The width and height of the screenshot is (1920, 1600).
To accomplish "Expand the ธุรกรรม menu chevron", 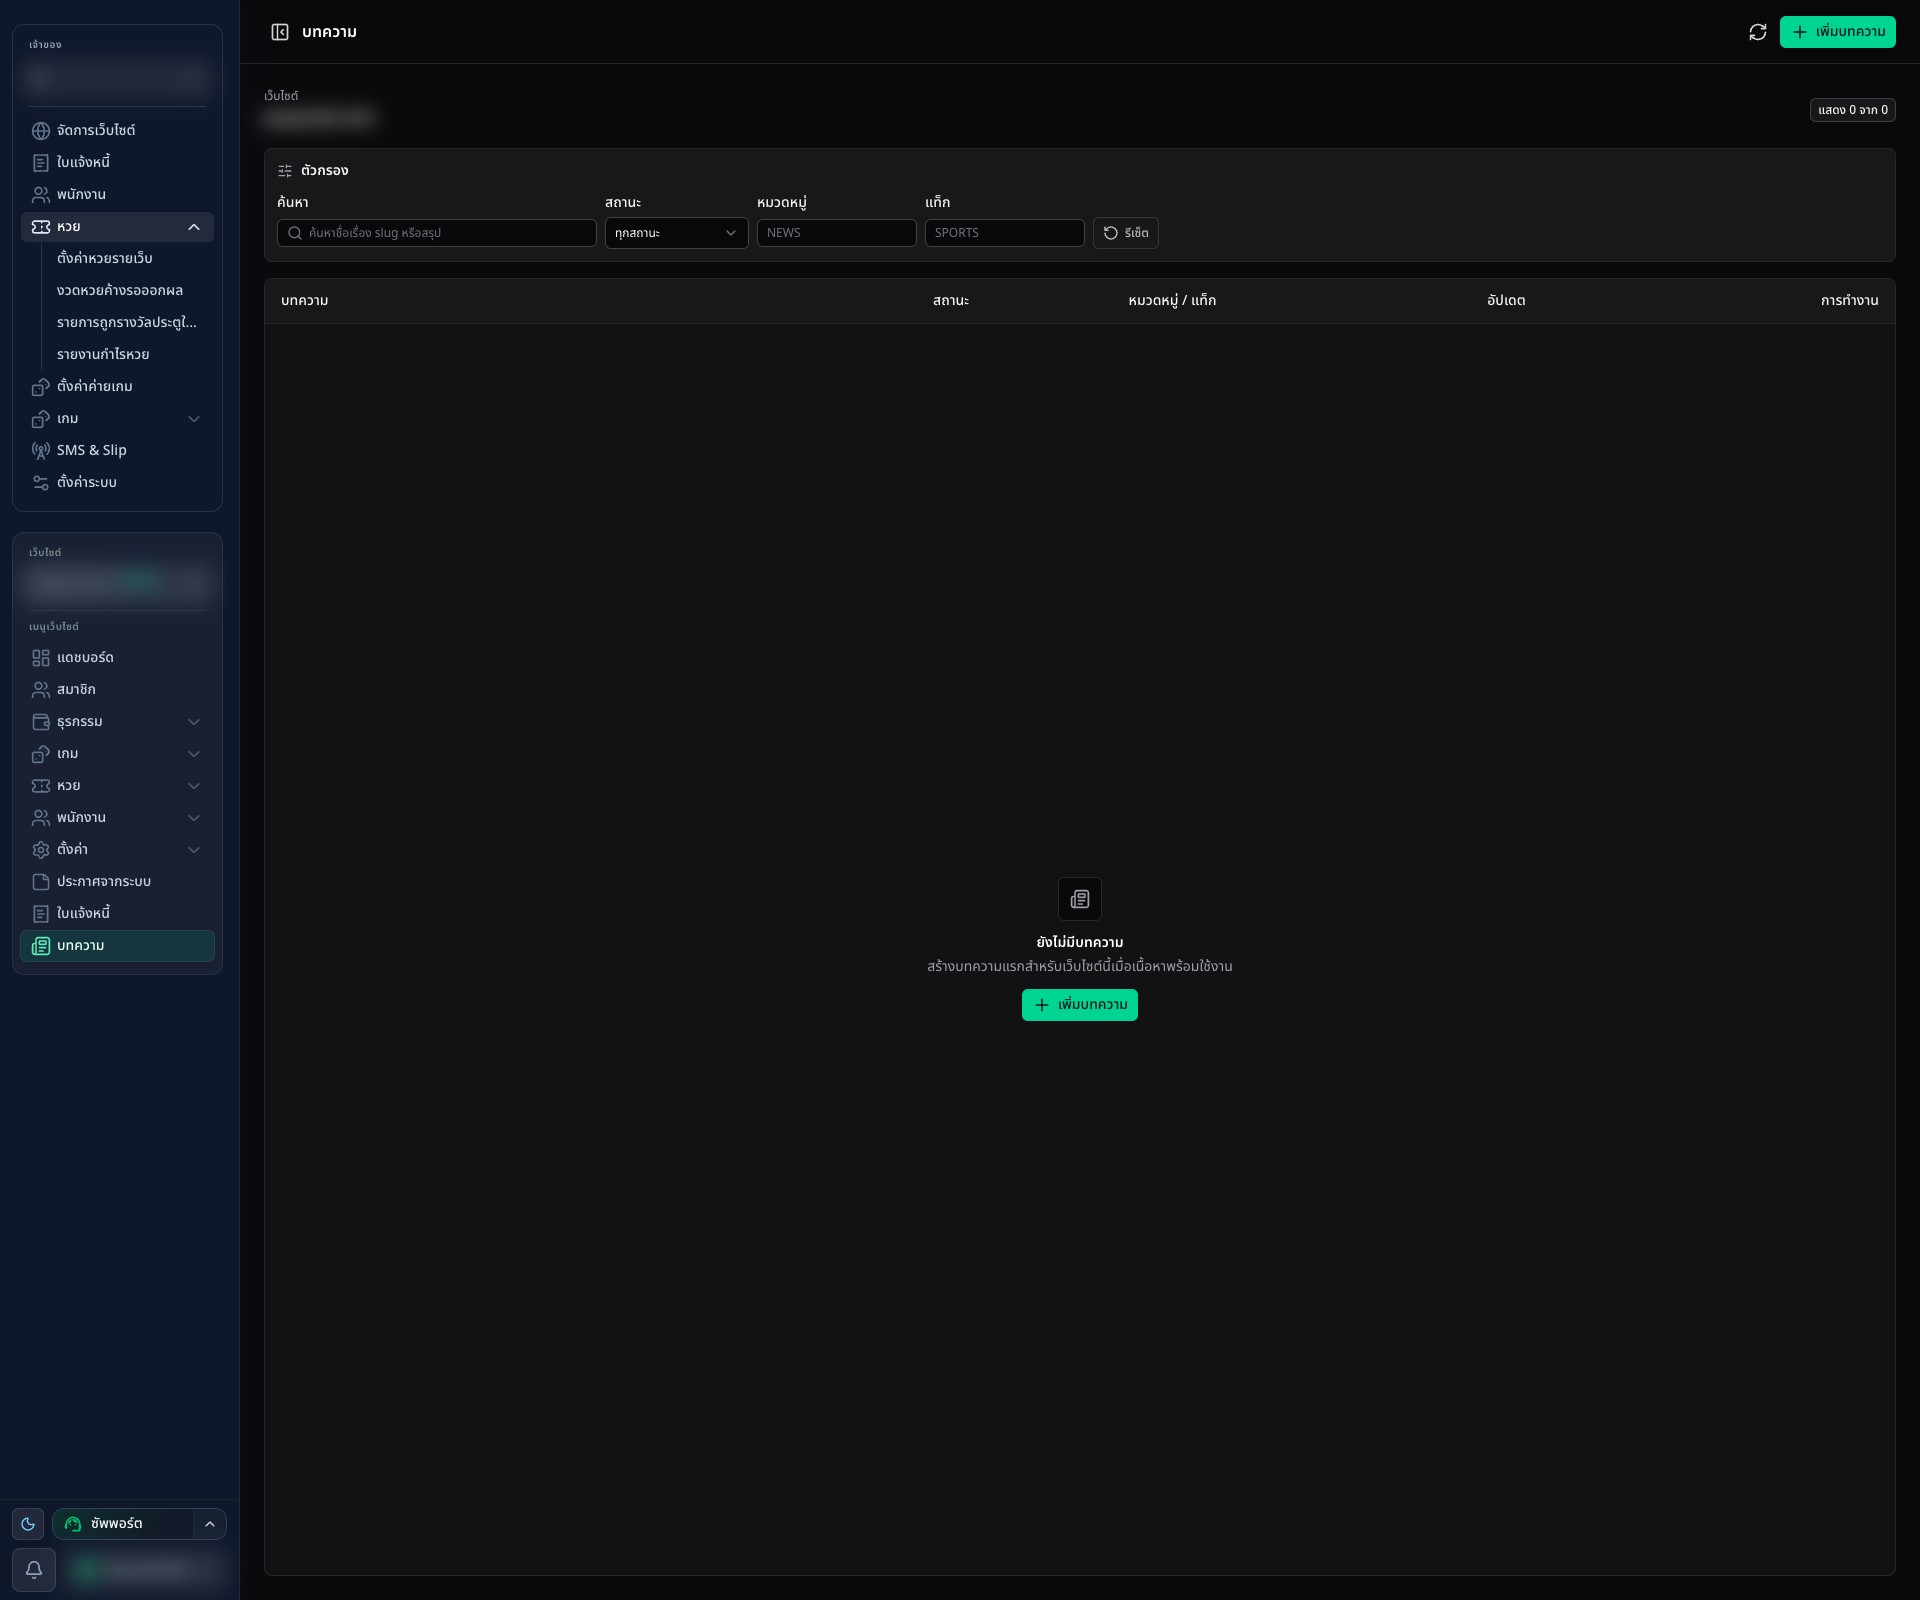I will coord(194,722).
